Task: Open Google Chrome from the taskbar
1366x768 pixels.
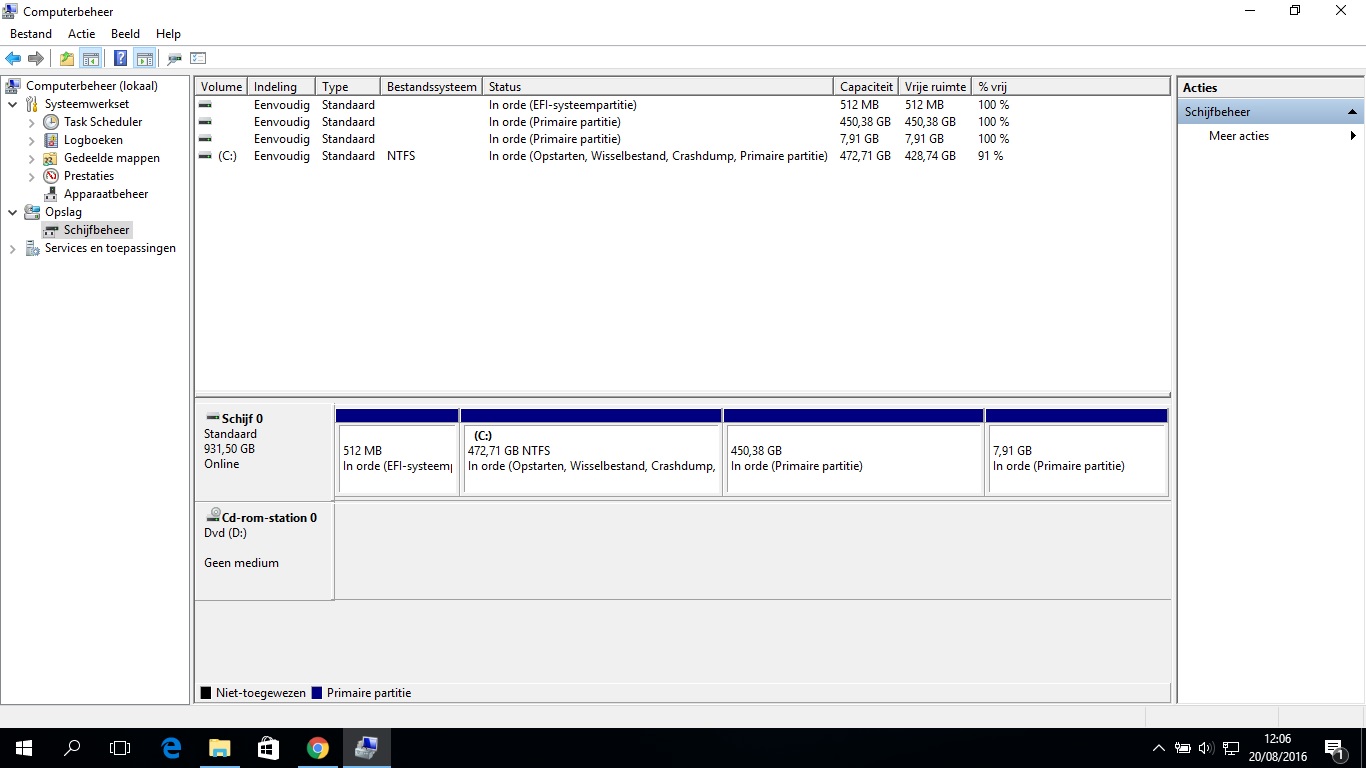Action: (318, 748)
